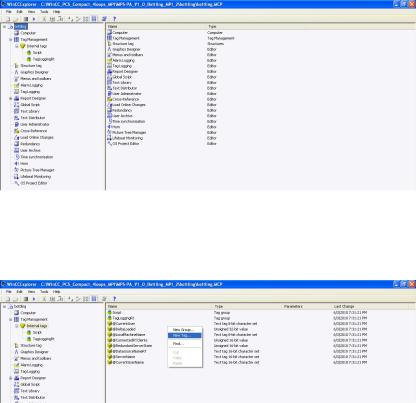The width and height of the screenshot is (416, 403).
Task: Click Type column header in upper window
Action: 311,26
